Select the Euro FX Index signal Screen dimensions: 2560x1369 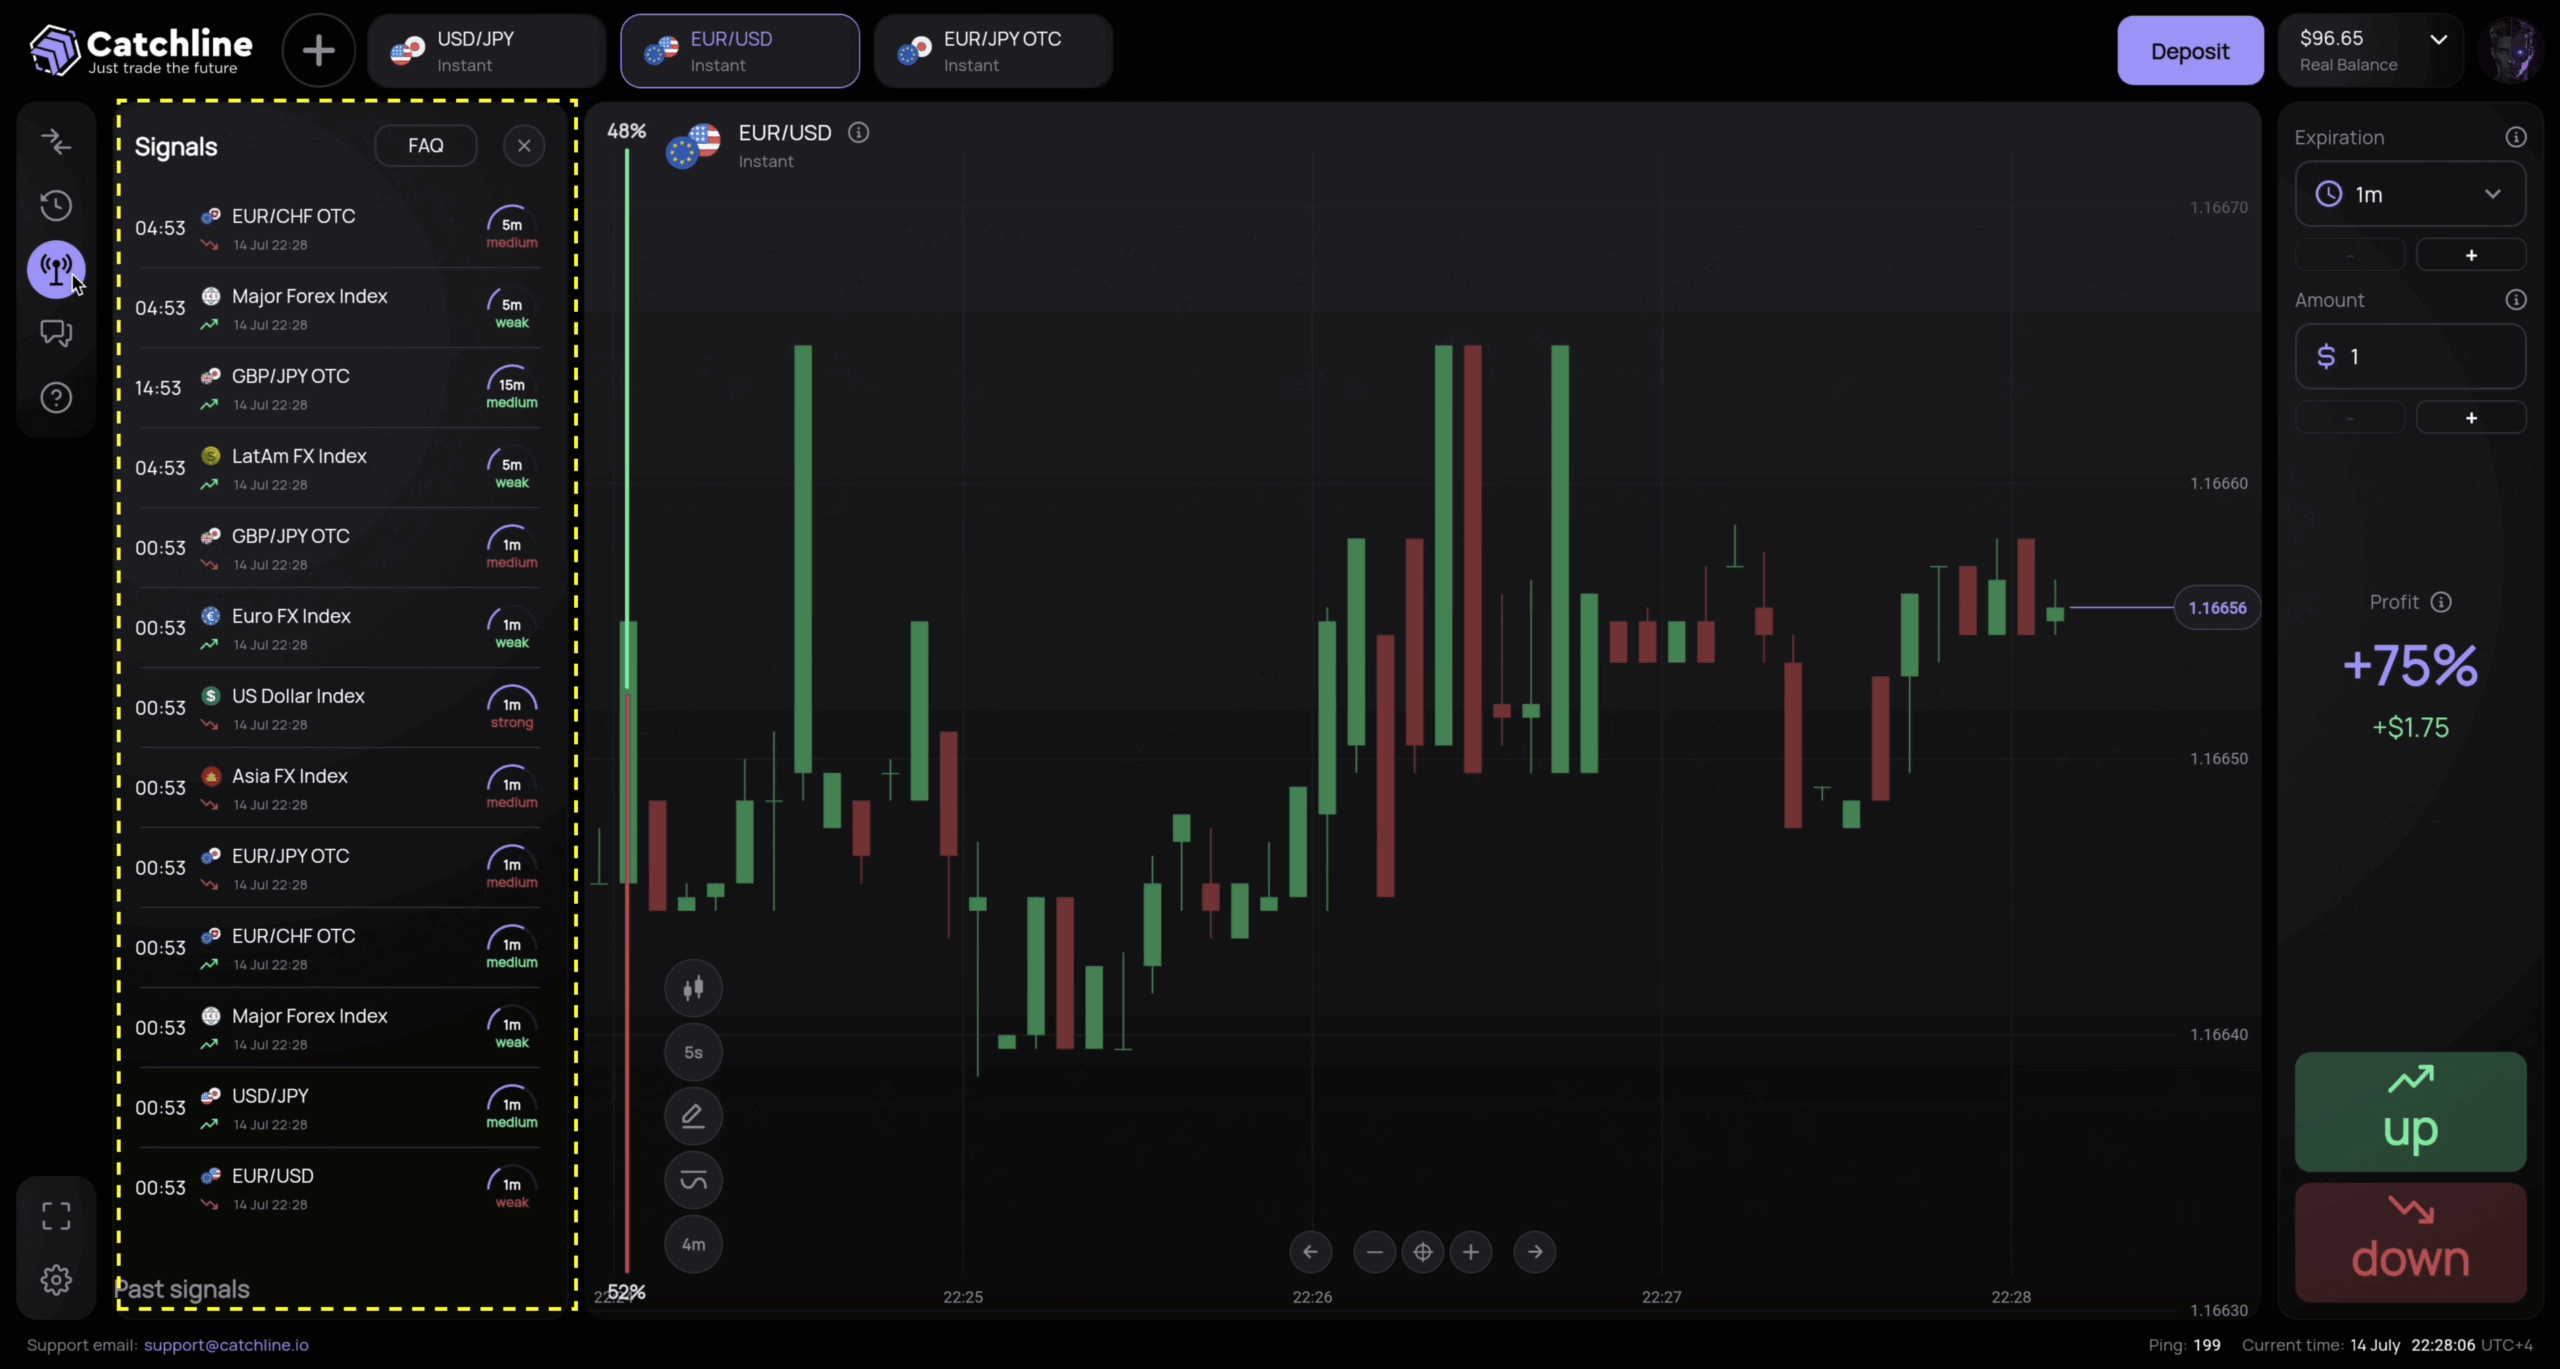338,628
